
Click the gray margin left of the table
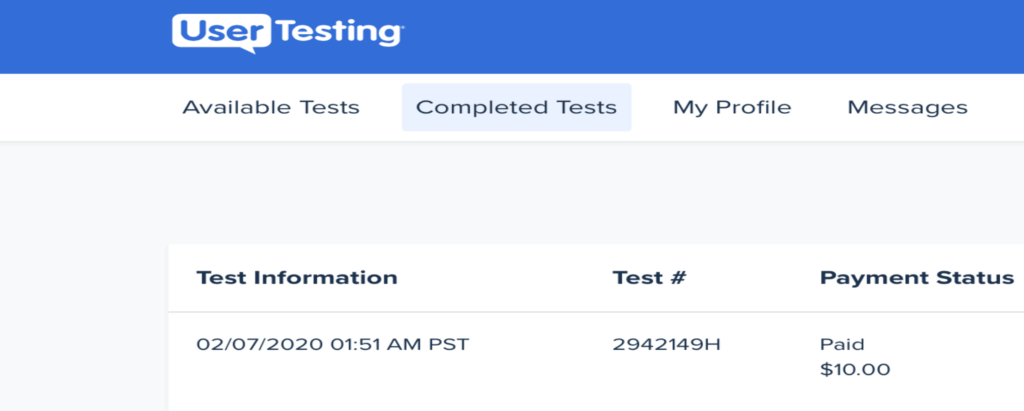coord(84,327)
